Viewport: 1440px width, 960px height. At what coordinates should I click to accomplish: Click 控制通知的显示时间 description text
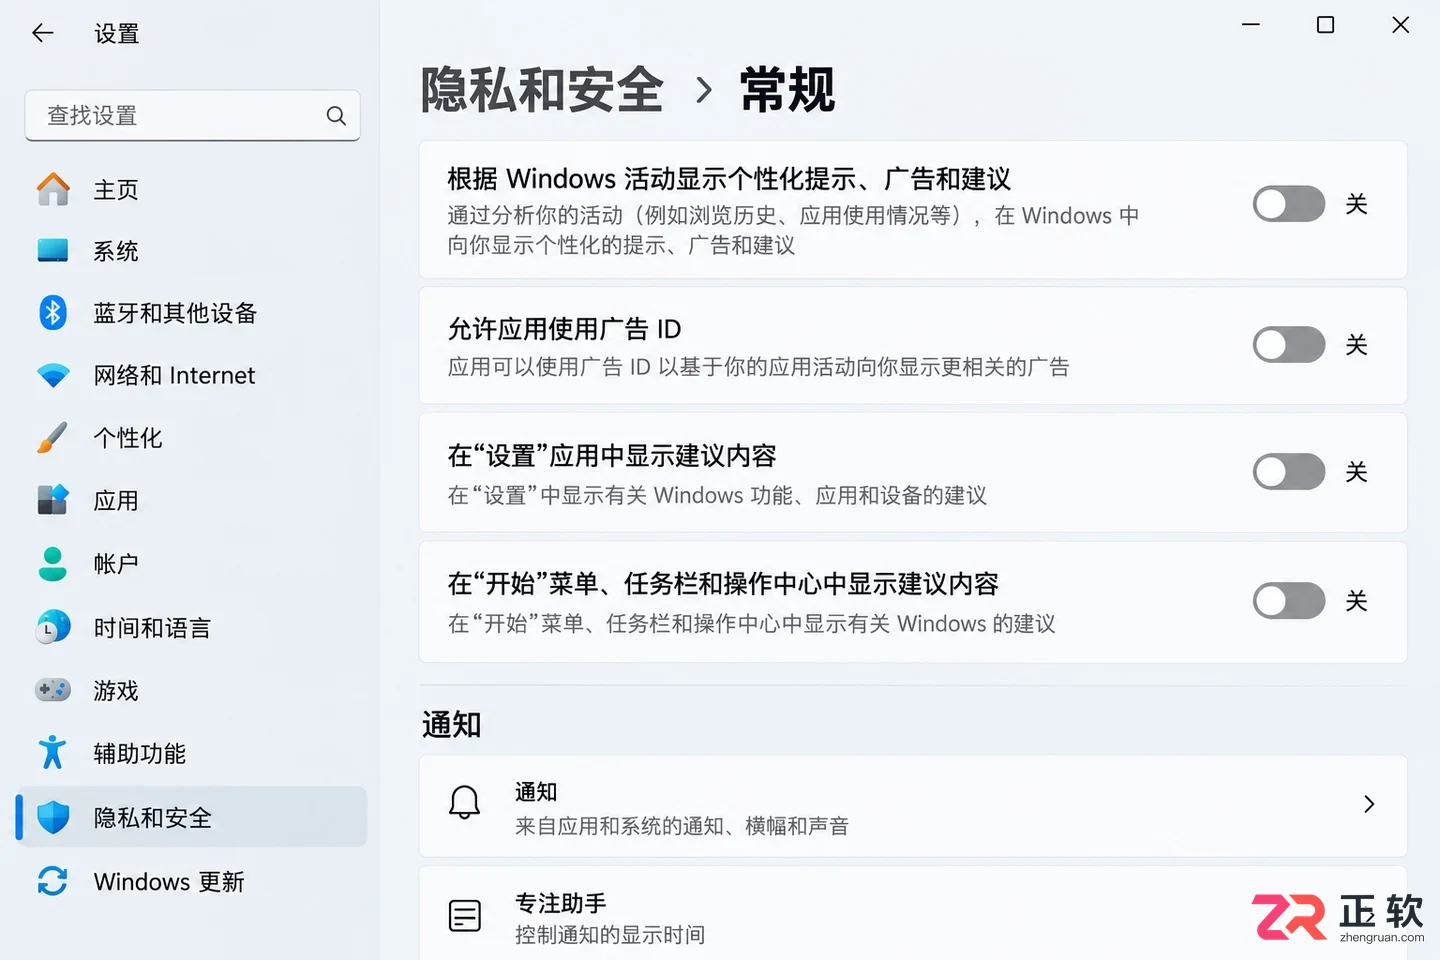pyautogui.click(x=610, y=935)
